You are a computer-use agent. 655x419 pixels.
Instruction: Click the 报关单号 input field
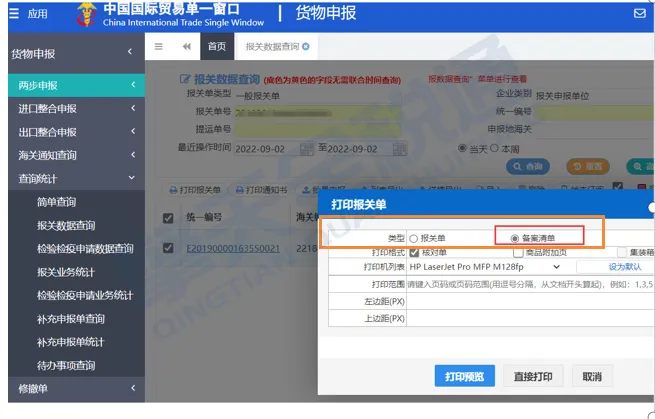pyautogui.click(x=317, y=112)
